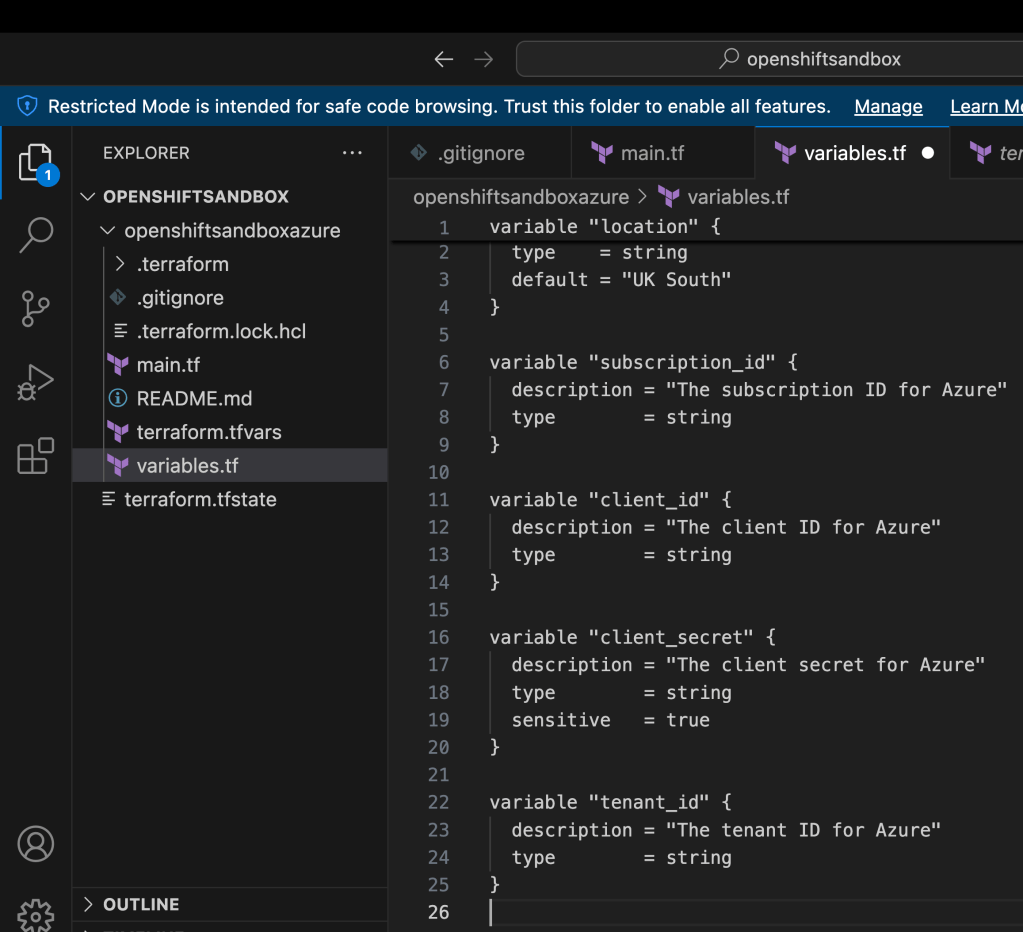Collapse the openshiftsandboxazure folder
The width and height of the screenshot is (1023, 932).
click(108, 230)
